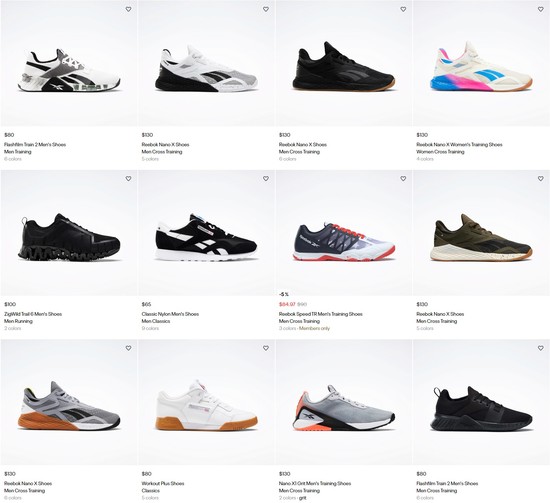The width and height of the screenshot is (550, 503).
Task: Toggle wishlist heart on black gum-sole Nano X
Action: tap(403, 9)
